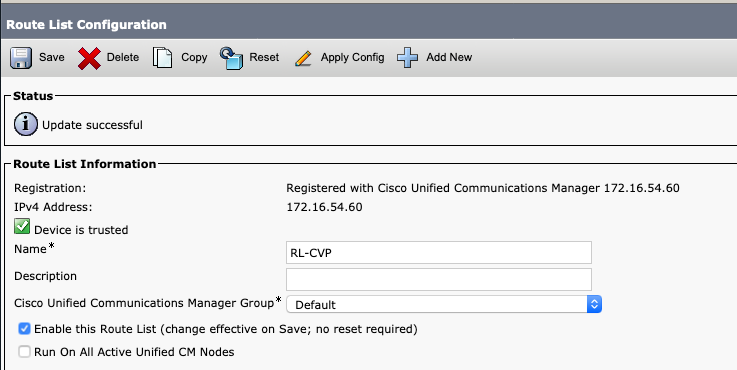Screen dimensions: 737x370
Task: Click IPv4 address value 172.16.54.60
Action: pyautogui.click(x=324, y=207)
